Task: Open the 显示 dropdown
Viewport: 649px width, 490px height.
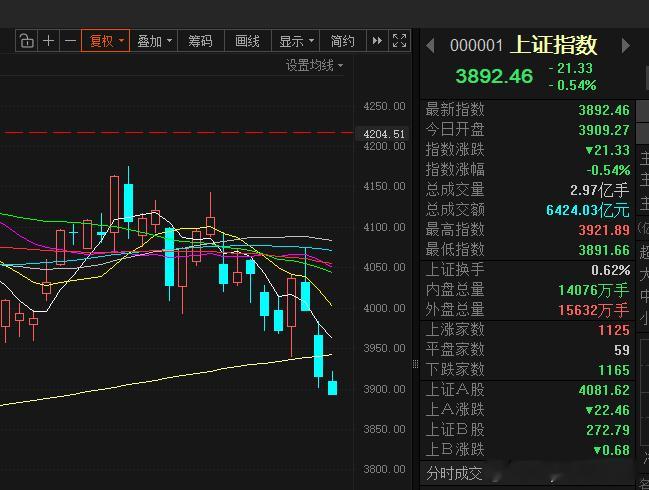Action: 296,41
